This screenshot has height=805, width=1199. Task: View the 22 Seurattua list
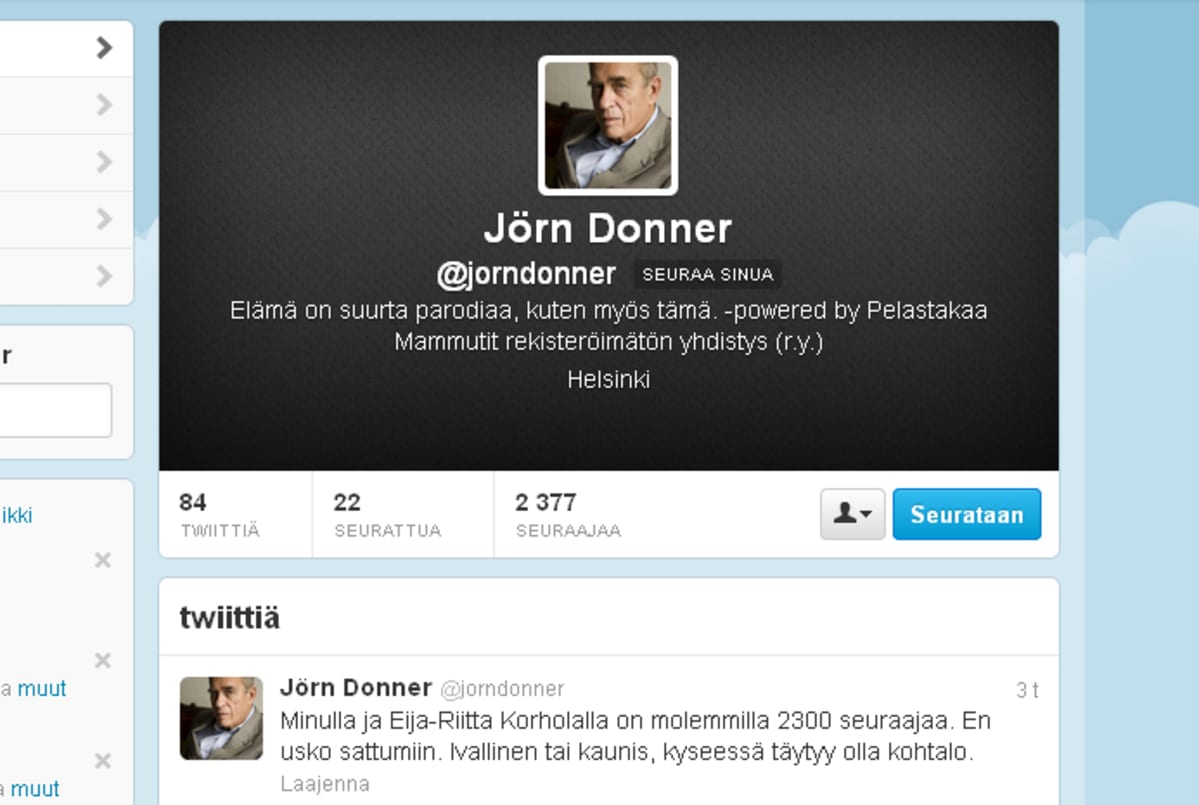point(387,514)
